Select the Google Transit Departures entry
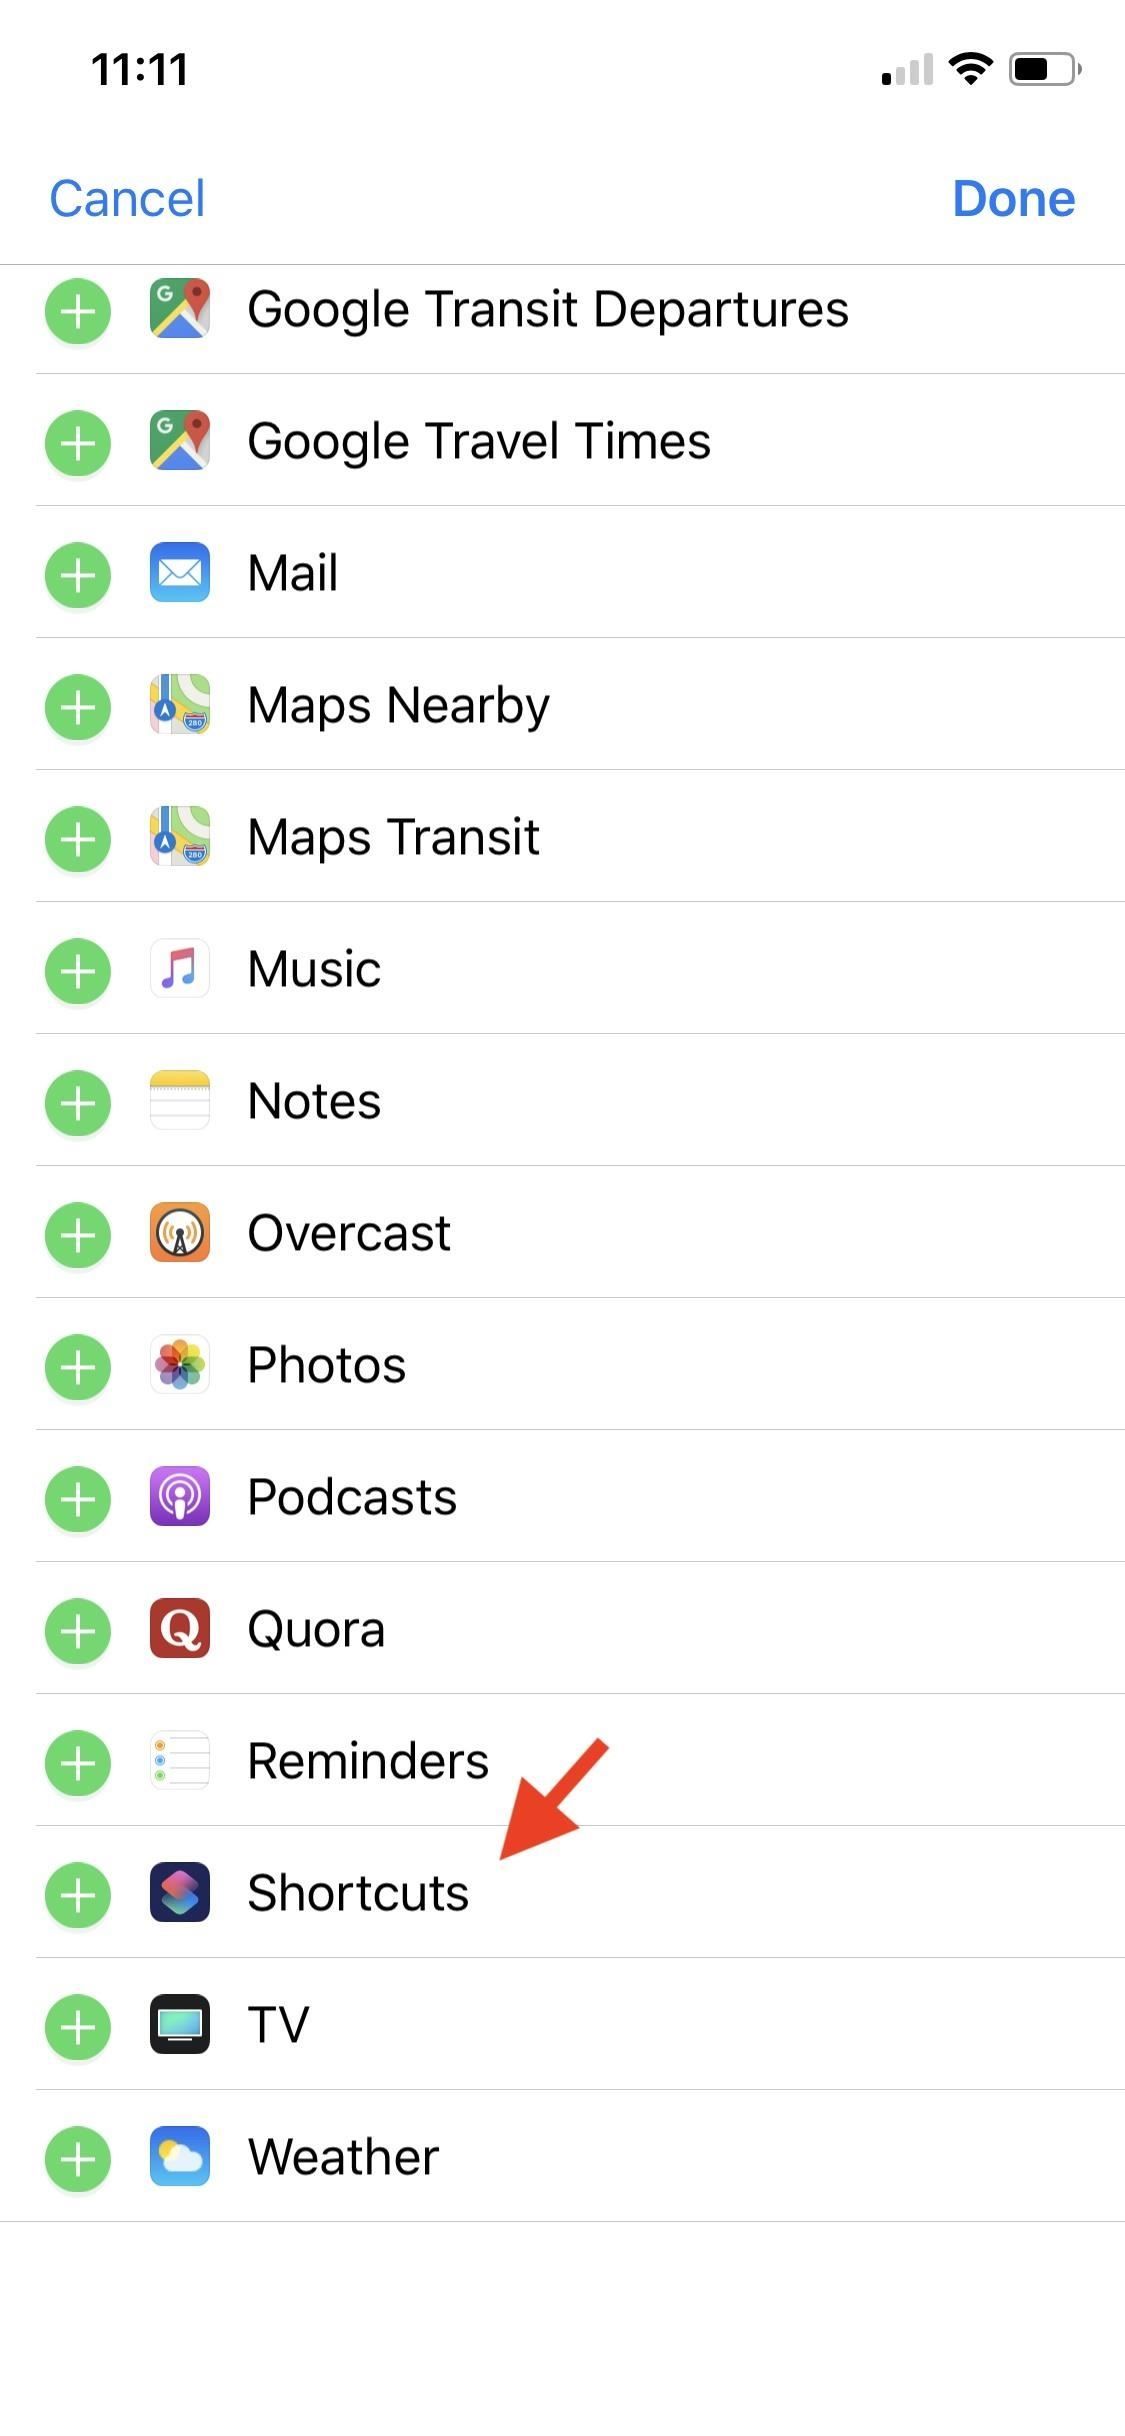The height and width of the screenshot is (2436, 1125). tap(547, 309)
